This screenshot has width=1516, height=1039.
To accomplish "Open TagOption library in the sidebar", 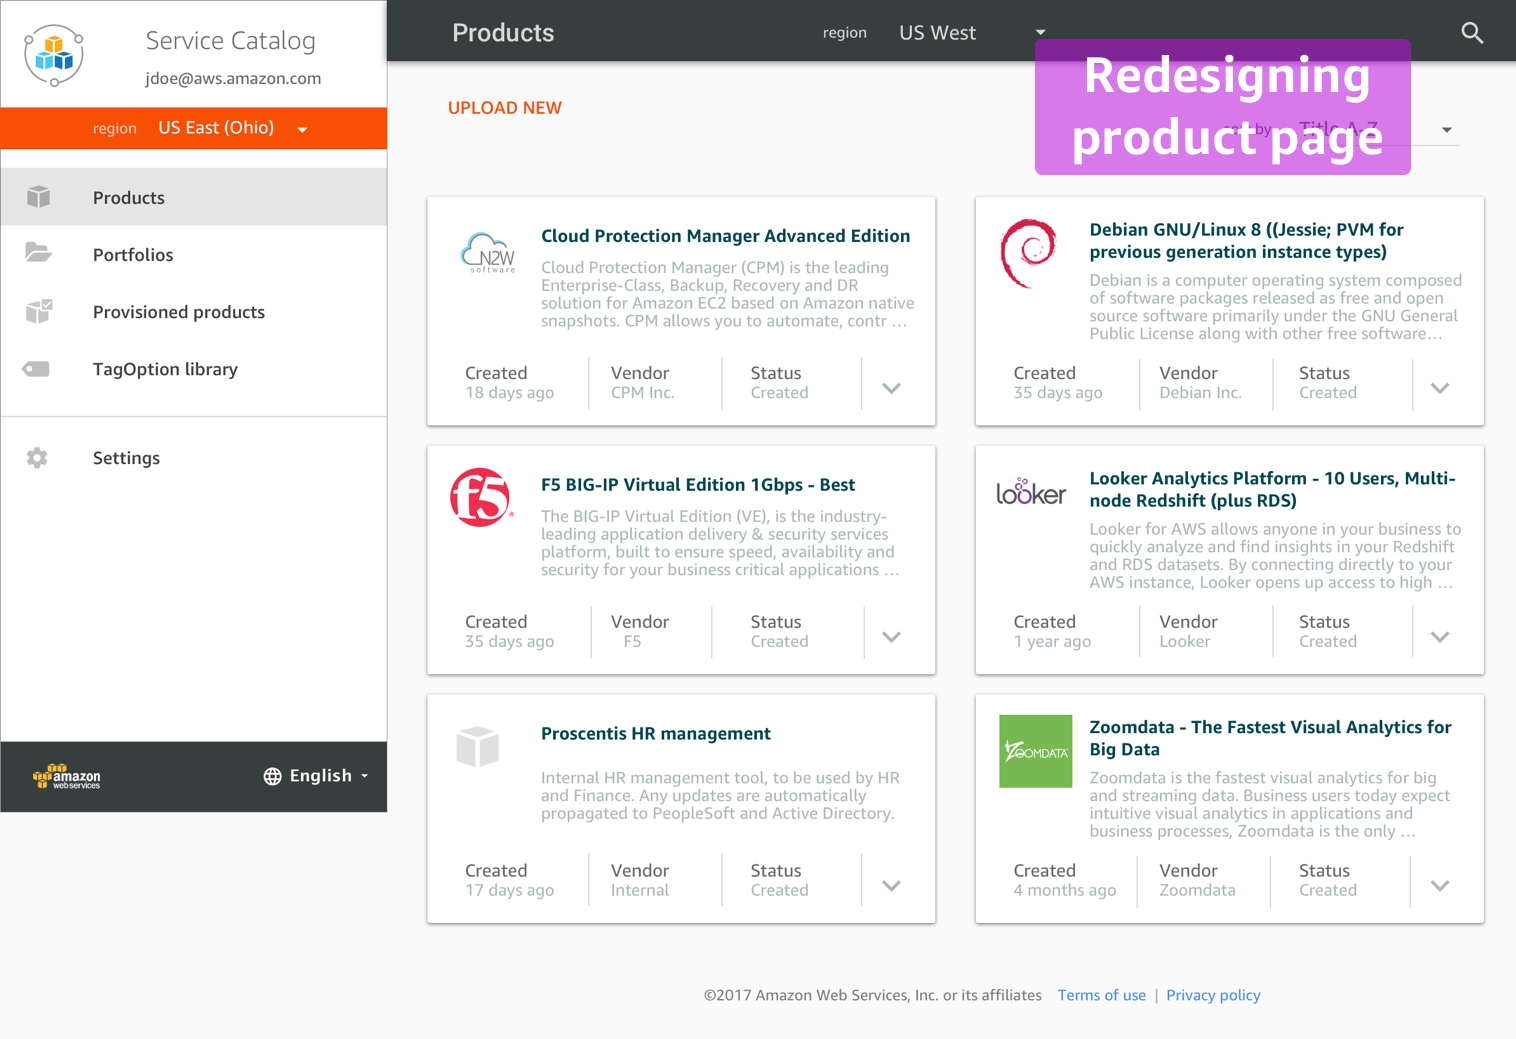I will pyautogui.click(x=194, y=368).
